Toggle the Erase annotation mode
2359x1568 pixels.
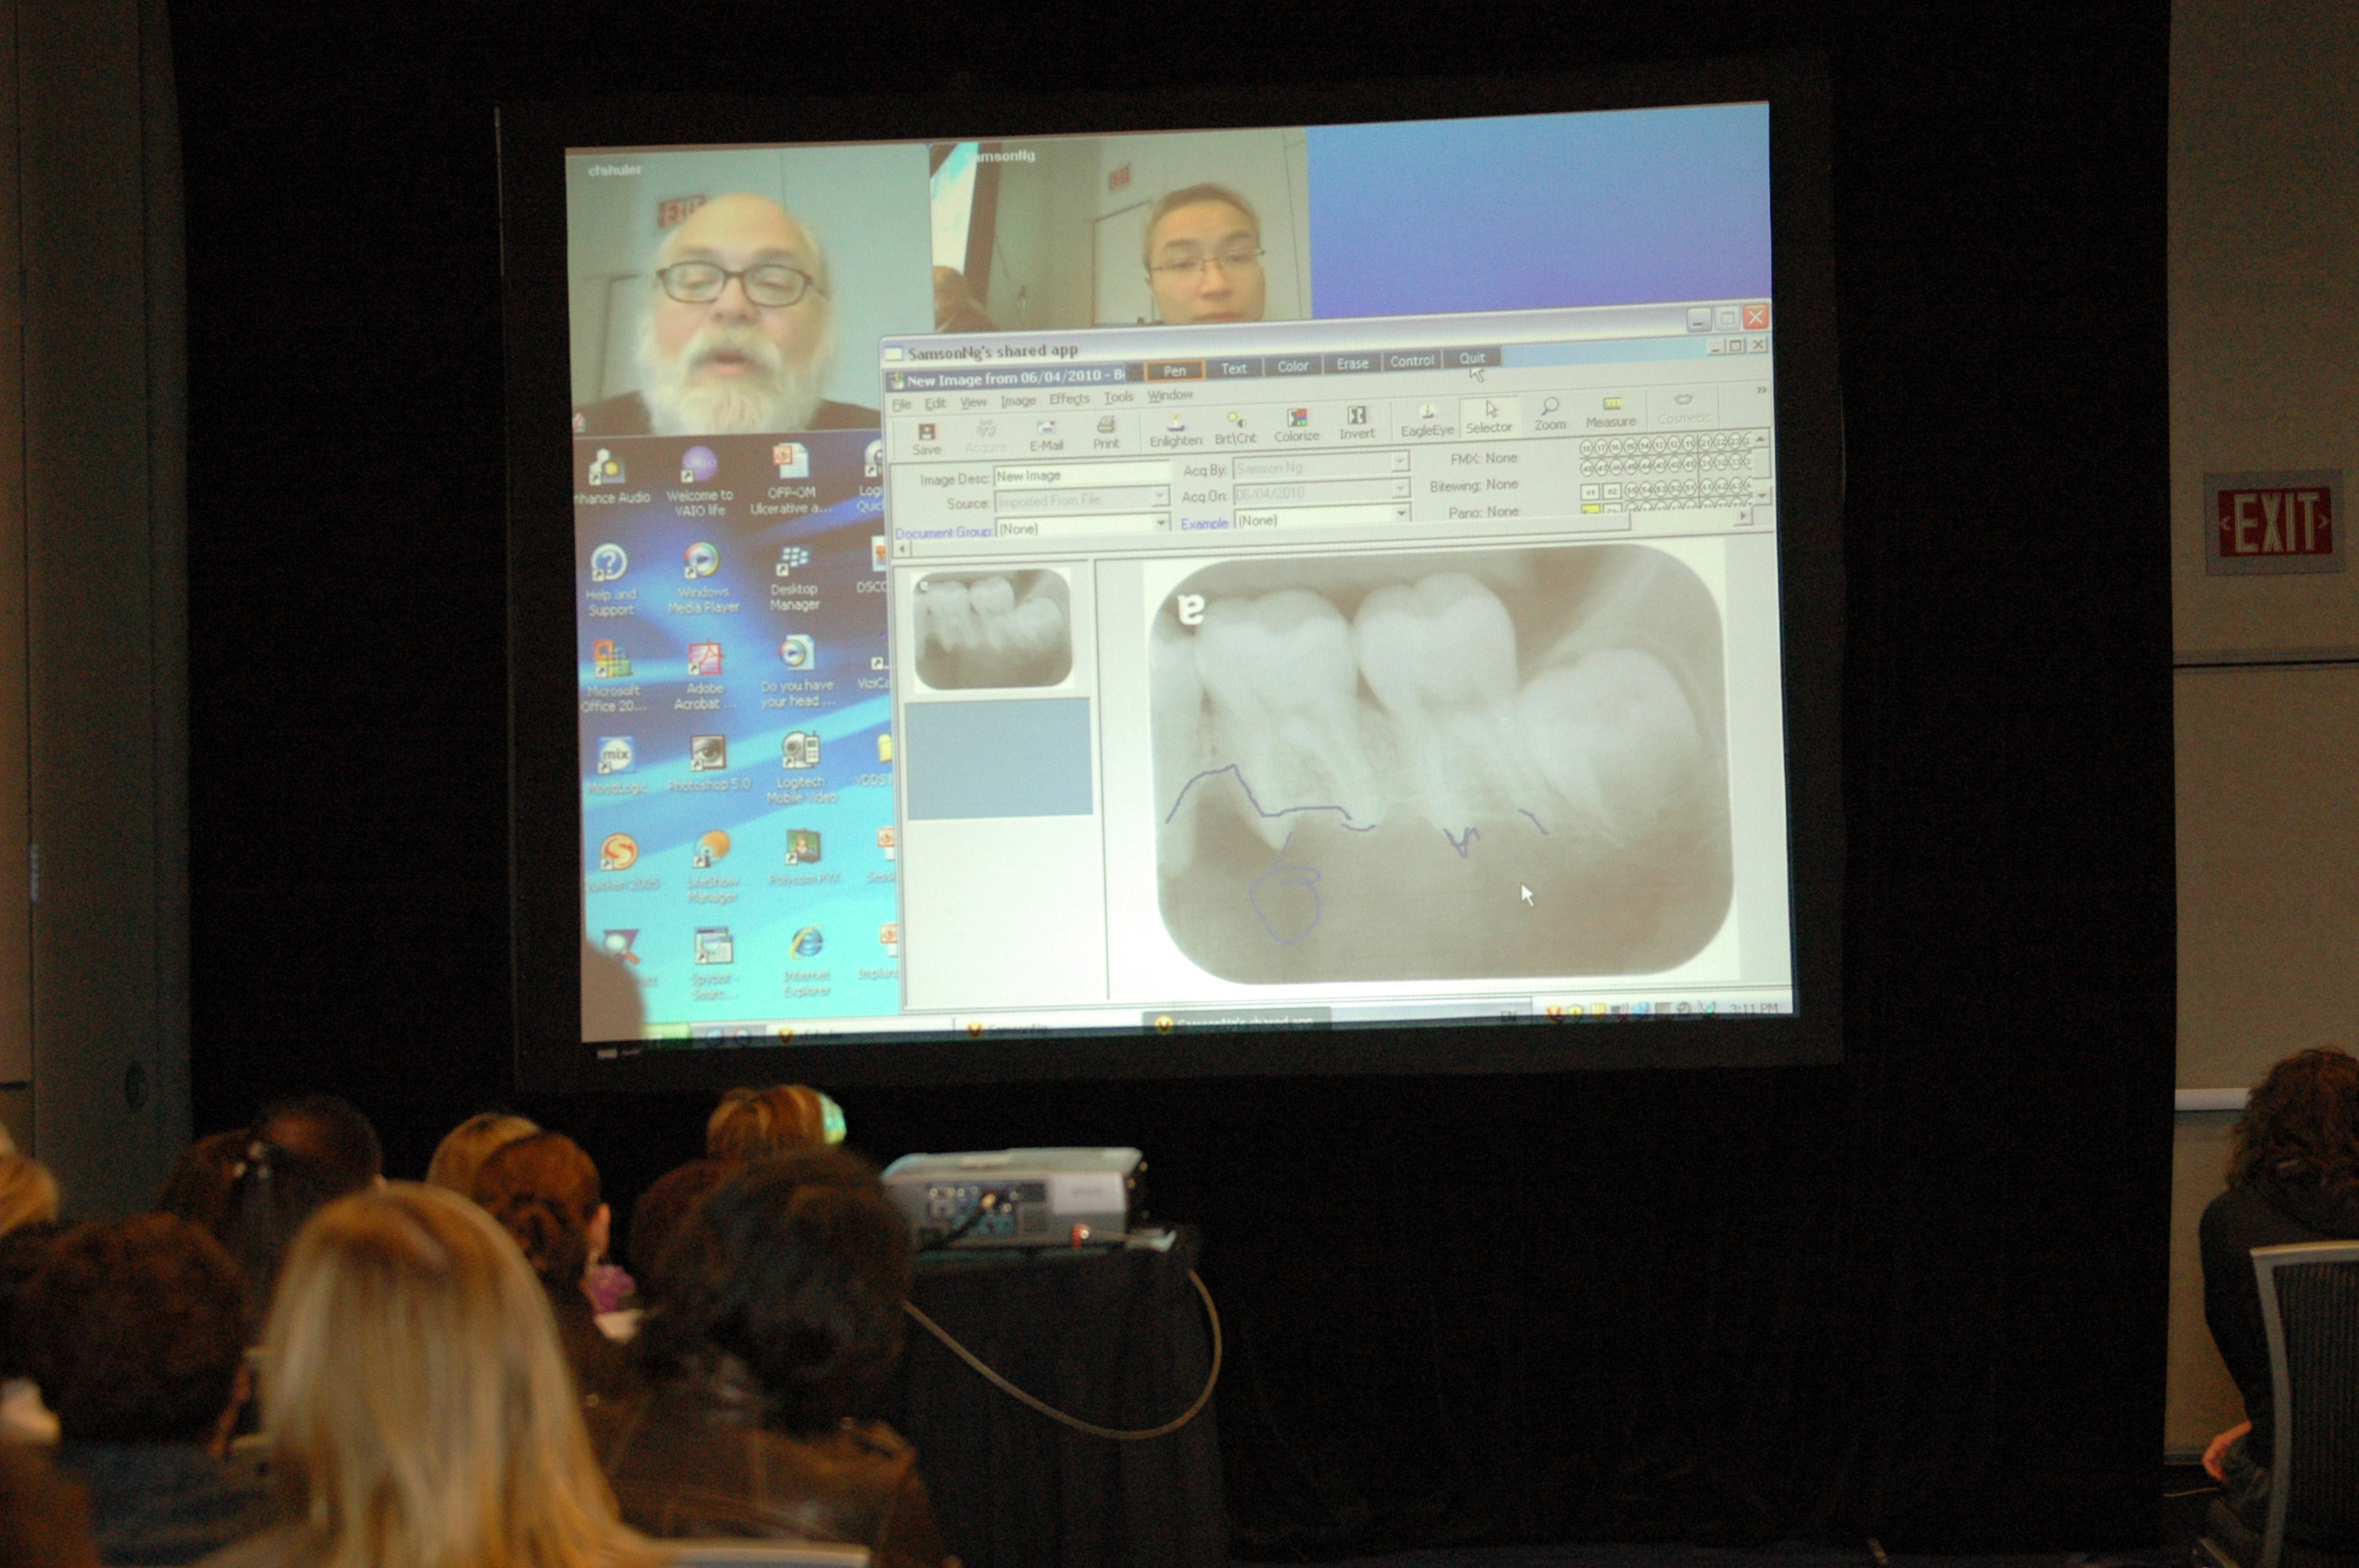[1352, 364]
